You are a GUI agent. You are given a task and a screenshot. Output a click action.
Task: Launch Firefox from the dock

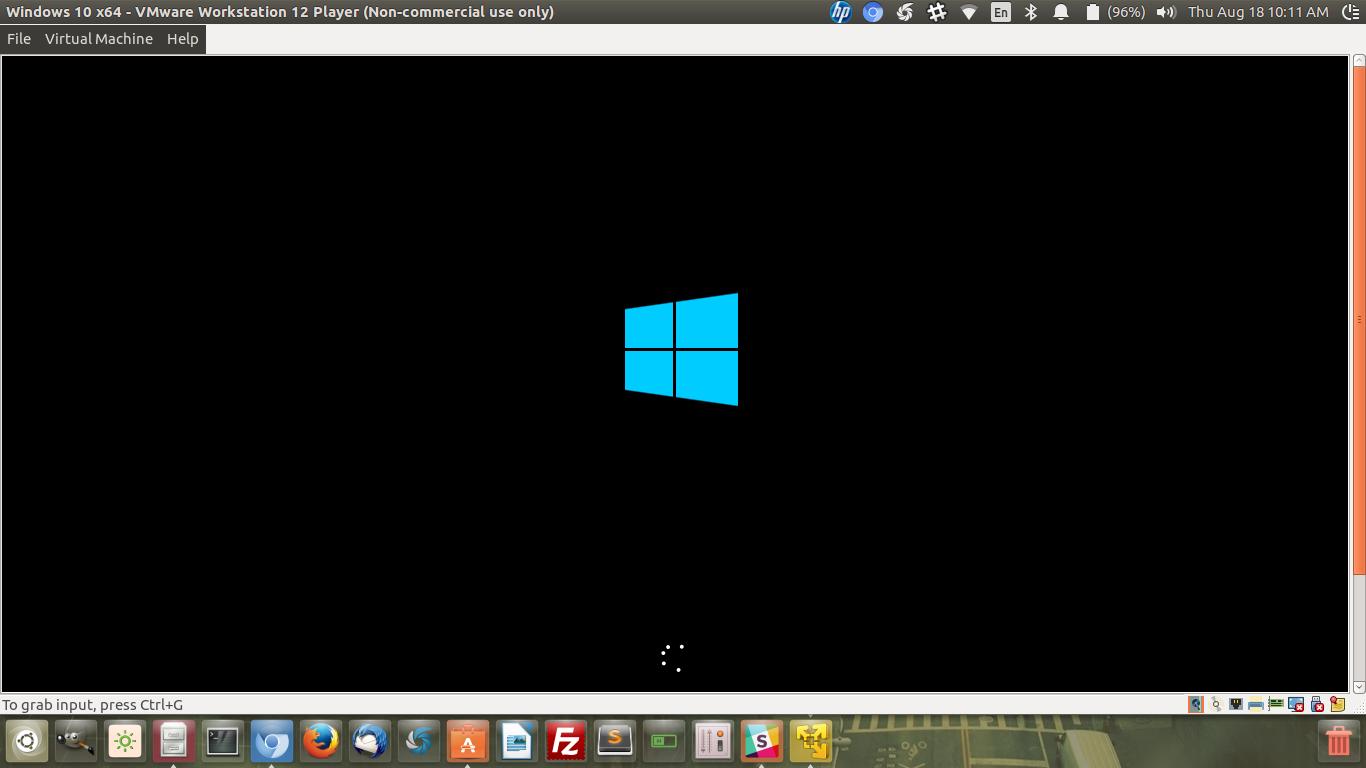click(321, 742)
